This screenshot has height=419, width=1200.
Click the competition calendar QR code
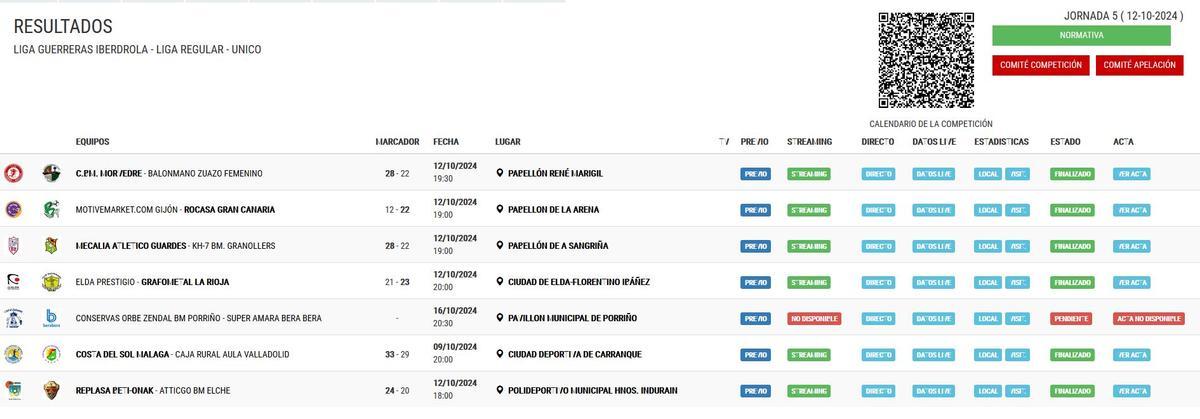(926, 60)
